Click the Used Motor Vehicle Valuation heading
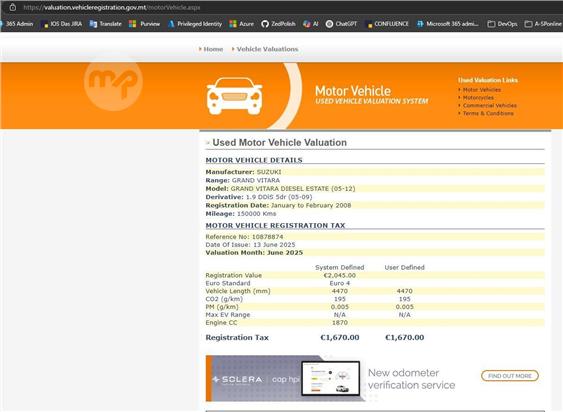The height and width of the screenshot is (412, 563). click(279, 143)
